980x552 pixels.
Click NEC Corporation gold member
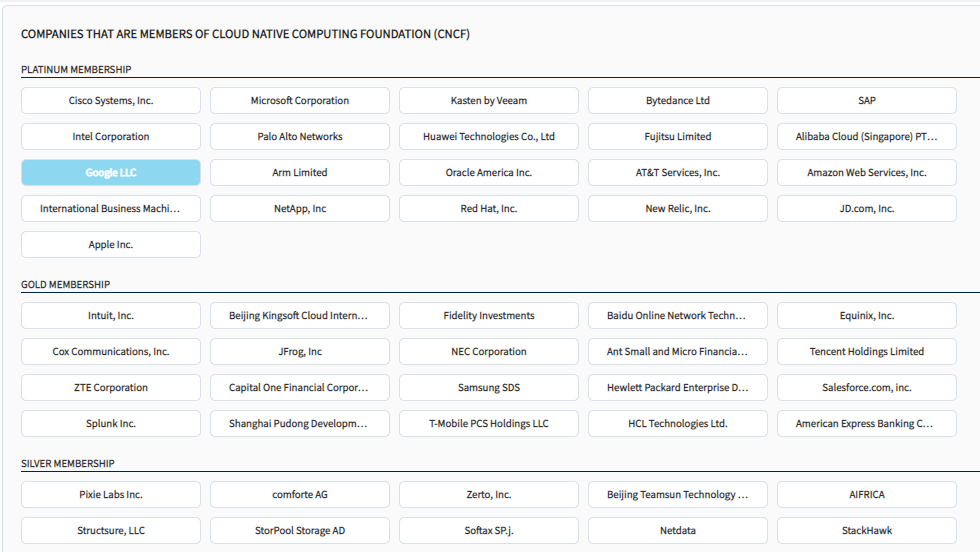click(489, 351)
